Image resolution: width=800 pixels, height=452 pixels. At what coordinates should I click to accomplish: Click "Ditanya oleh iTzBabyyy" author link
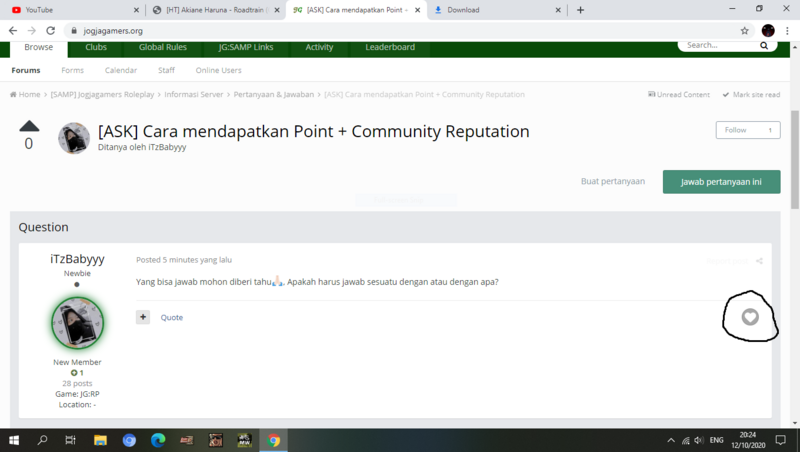point(142,147)
